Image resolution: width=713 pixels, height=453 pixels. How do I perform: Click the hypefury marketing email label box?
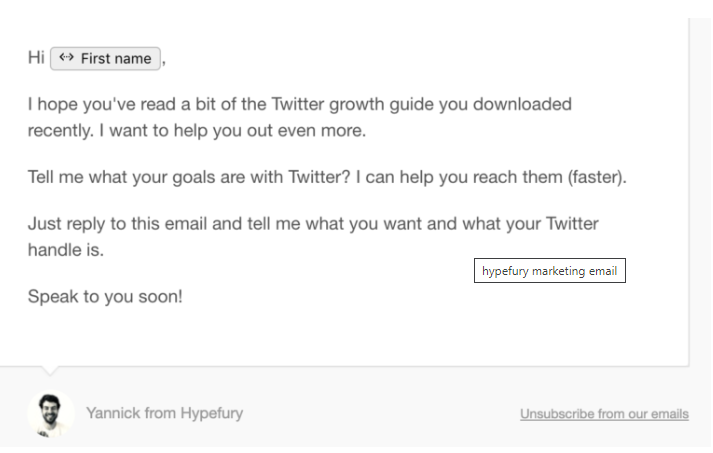(550, 271)
